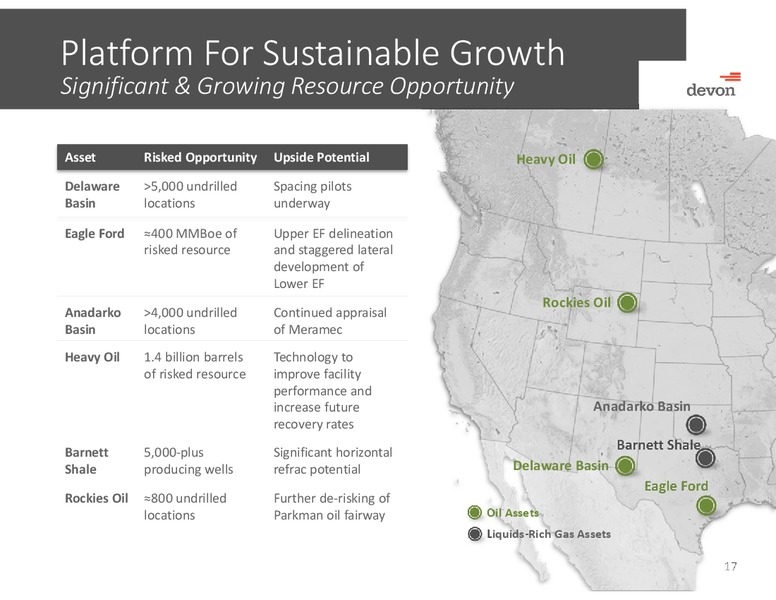Click the 'Technology to improve facility performance' cell
The width and height of the screenshot is (776, 600).
(323, 391)
